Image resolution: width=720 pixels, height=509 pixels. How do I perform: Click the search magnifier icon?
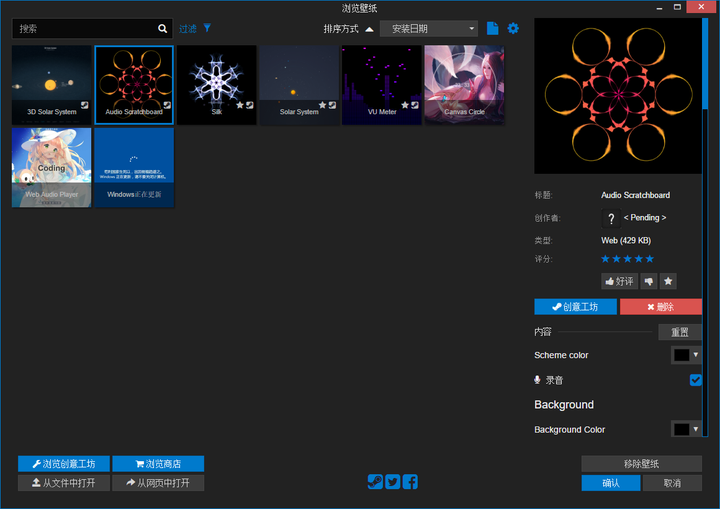pos(162,28)
